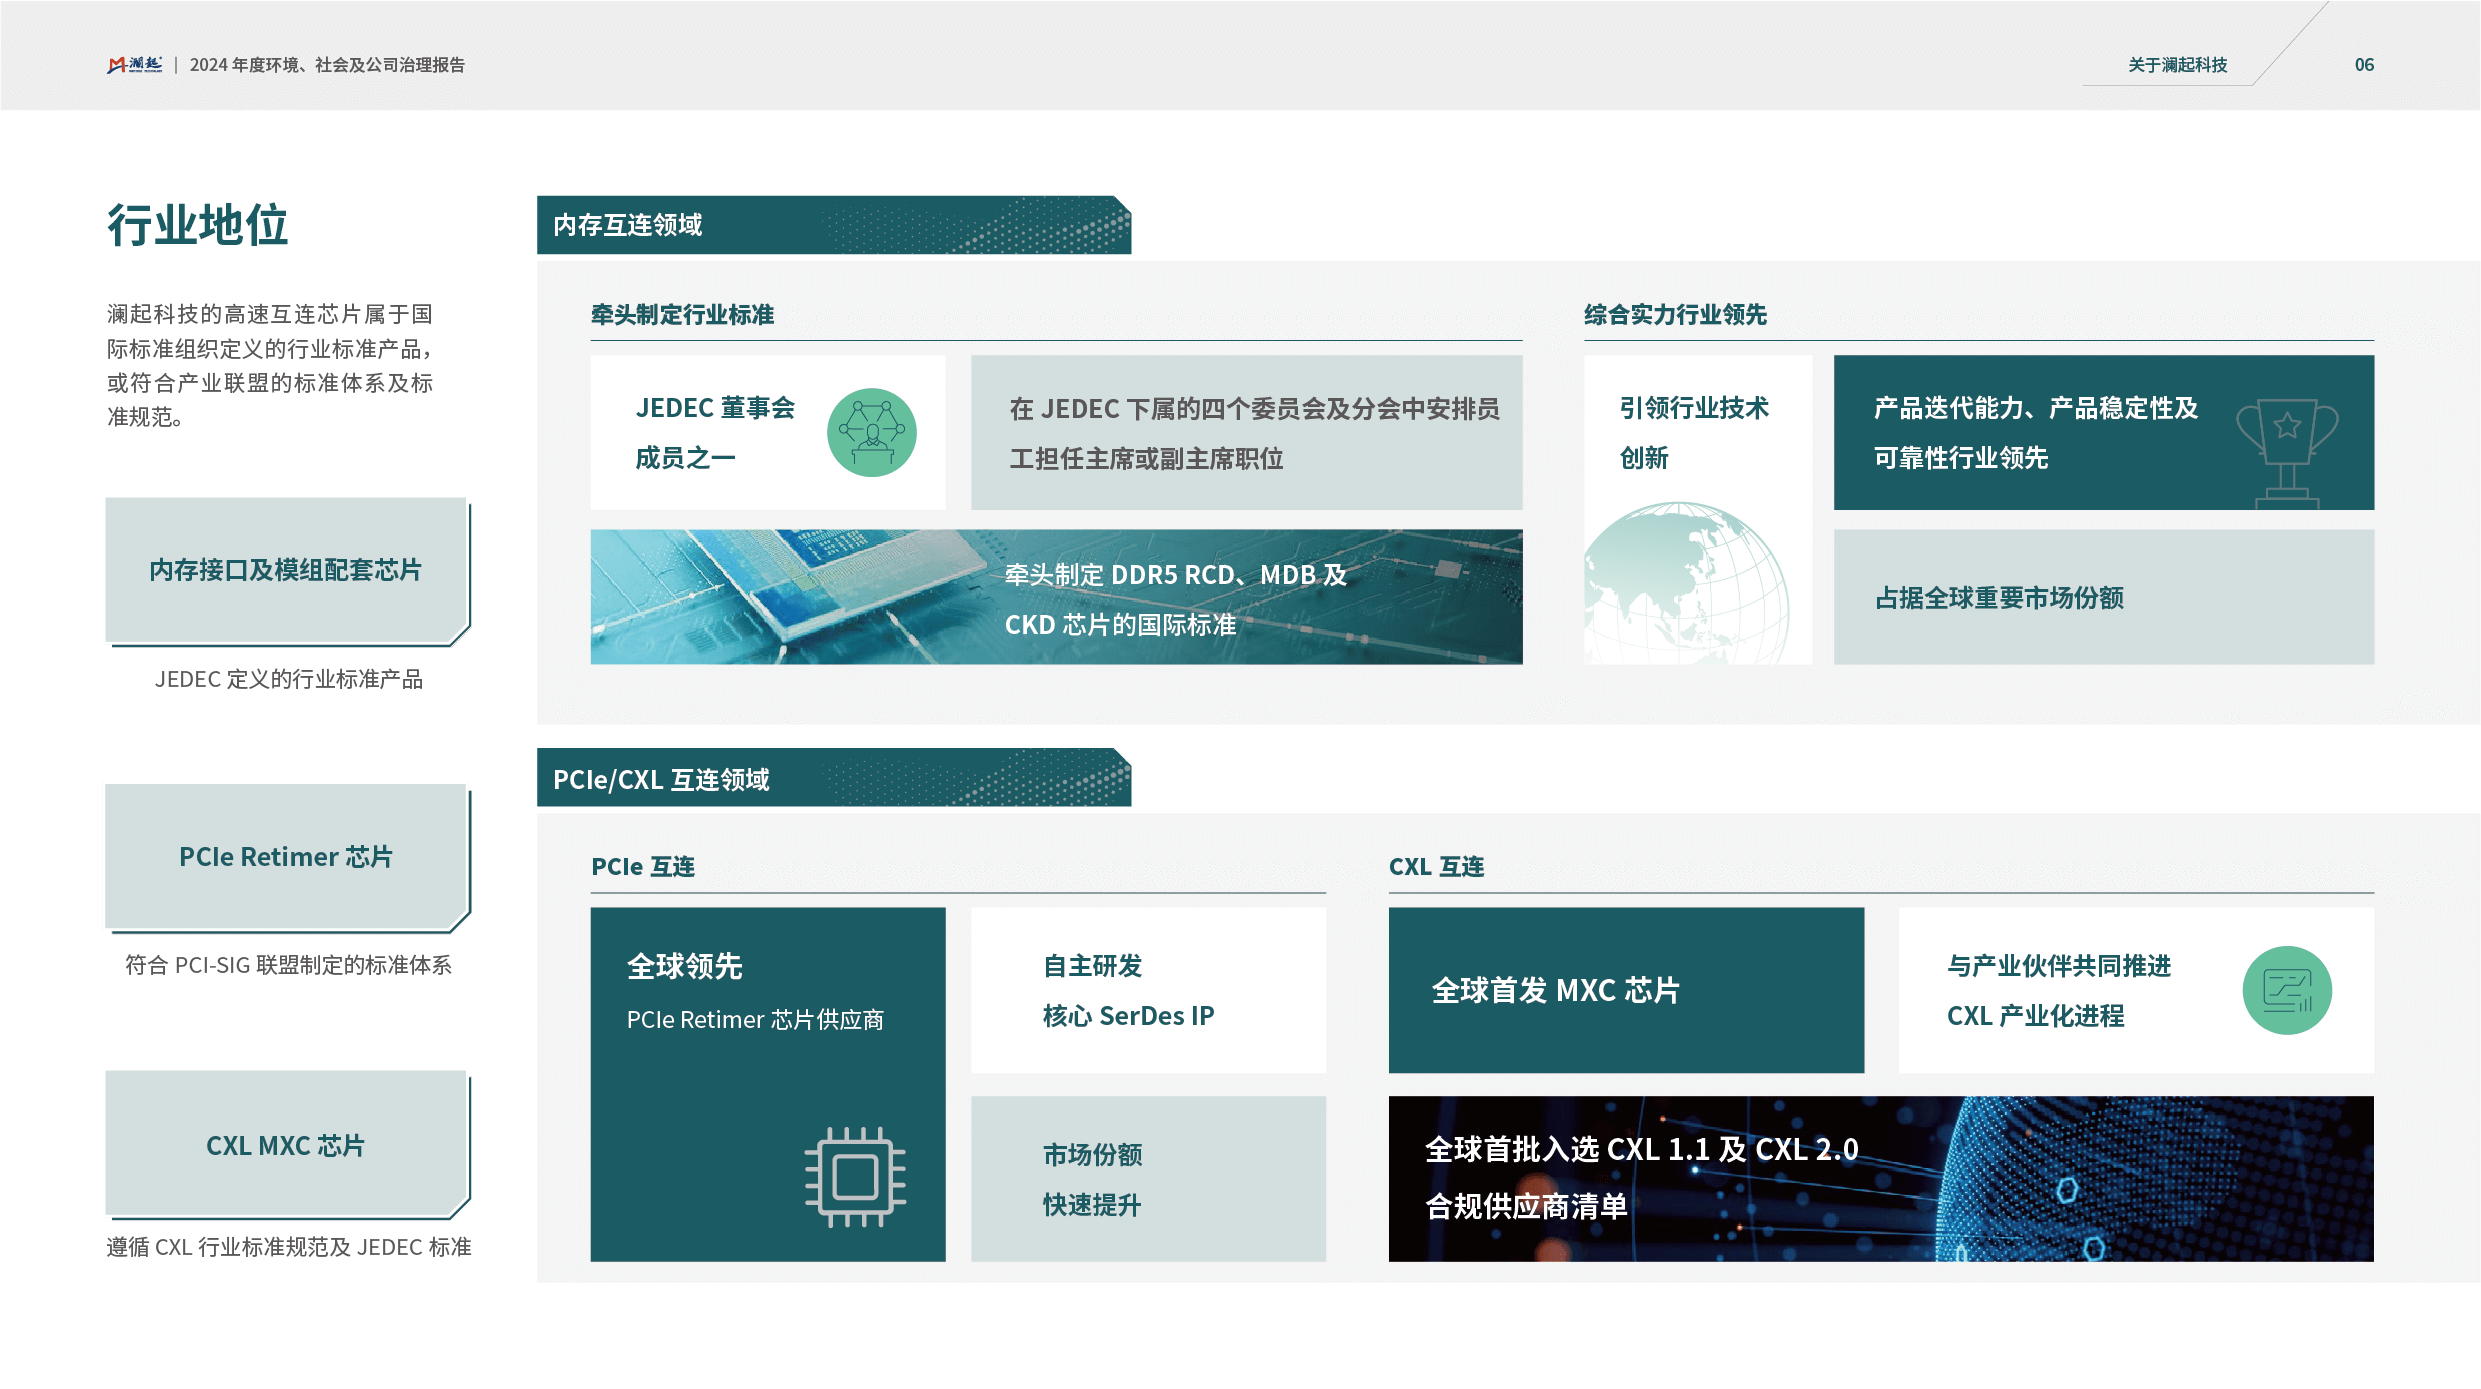Click the chip processor outline icon

[x=855, y=1176]
